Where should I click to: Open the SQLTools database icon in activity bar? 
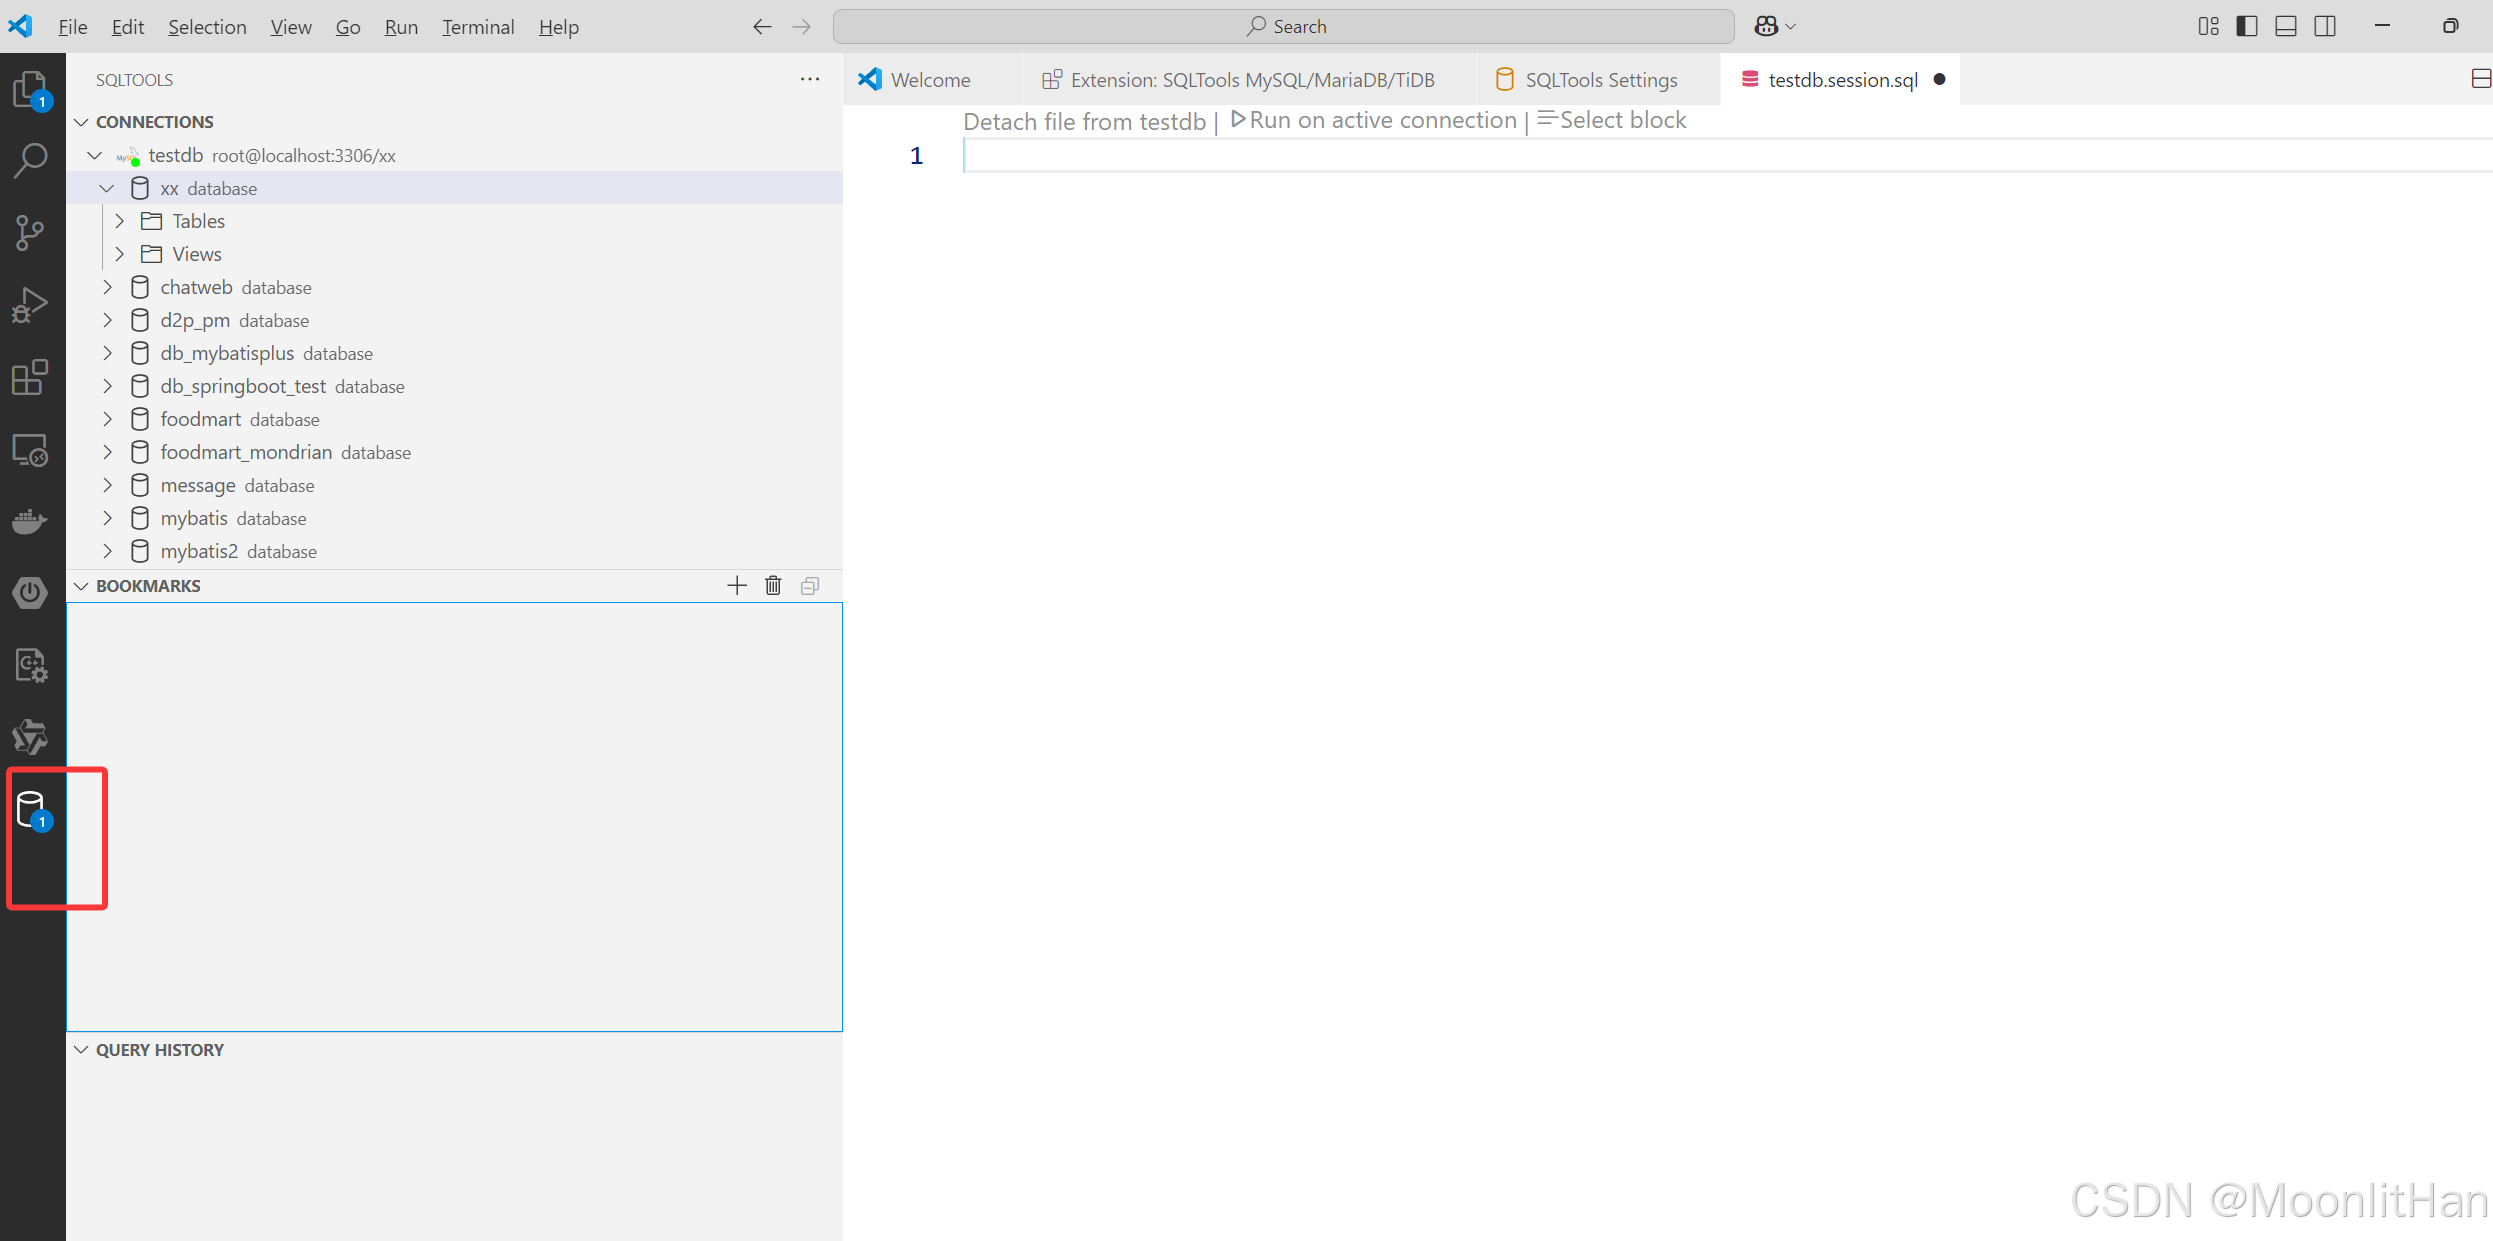click(31, 808)
